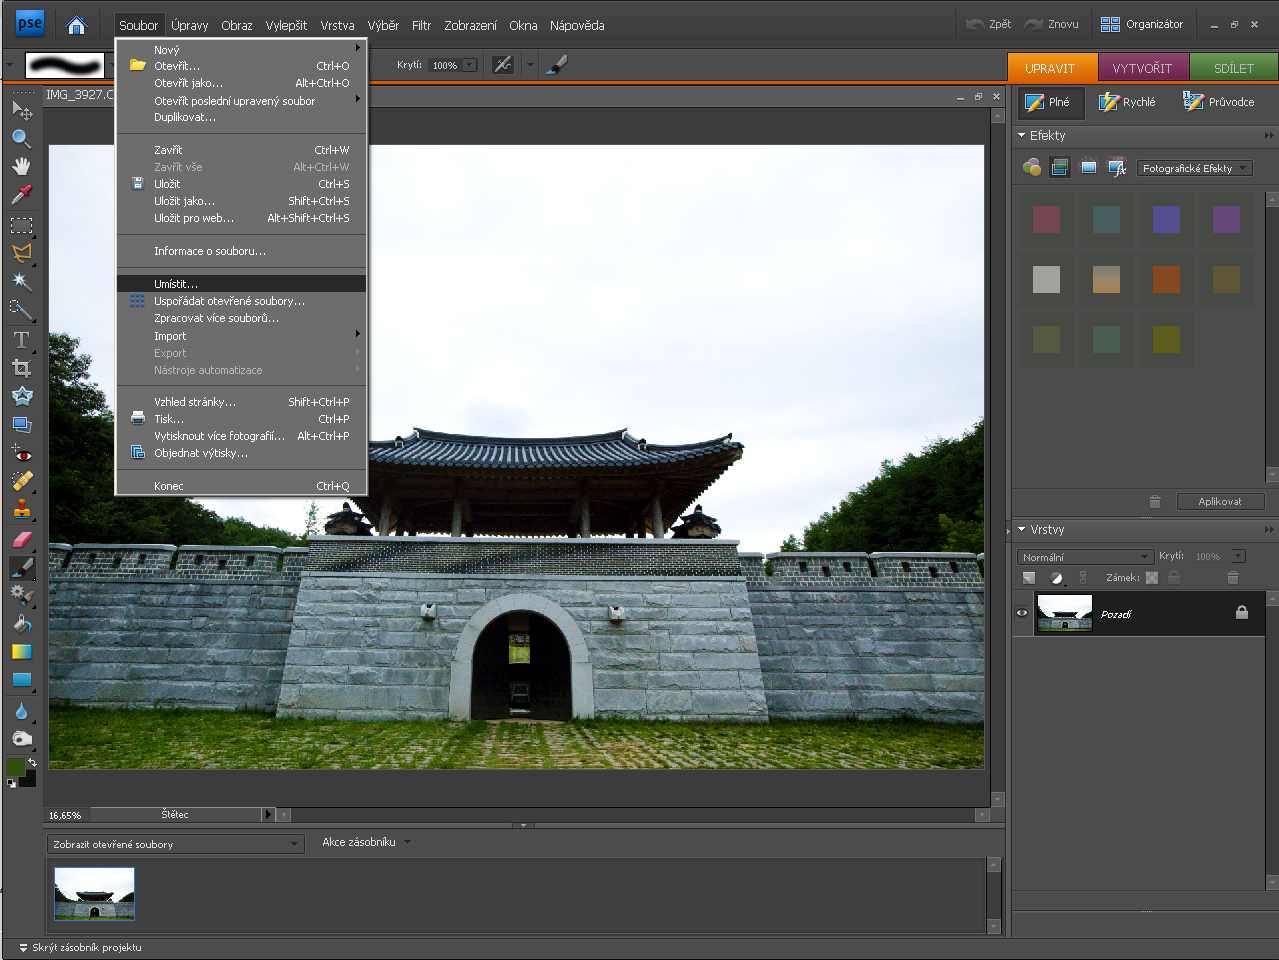Switch to the VYTVOŘIT tab
The image size is (1279, 960).
tap(1142, 68)
